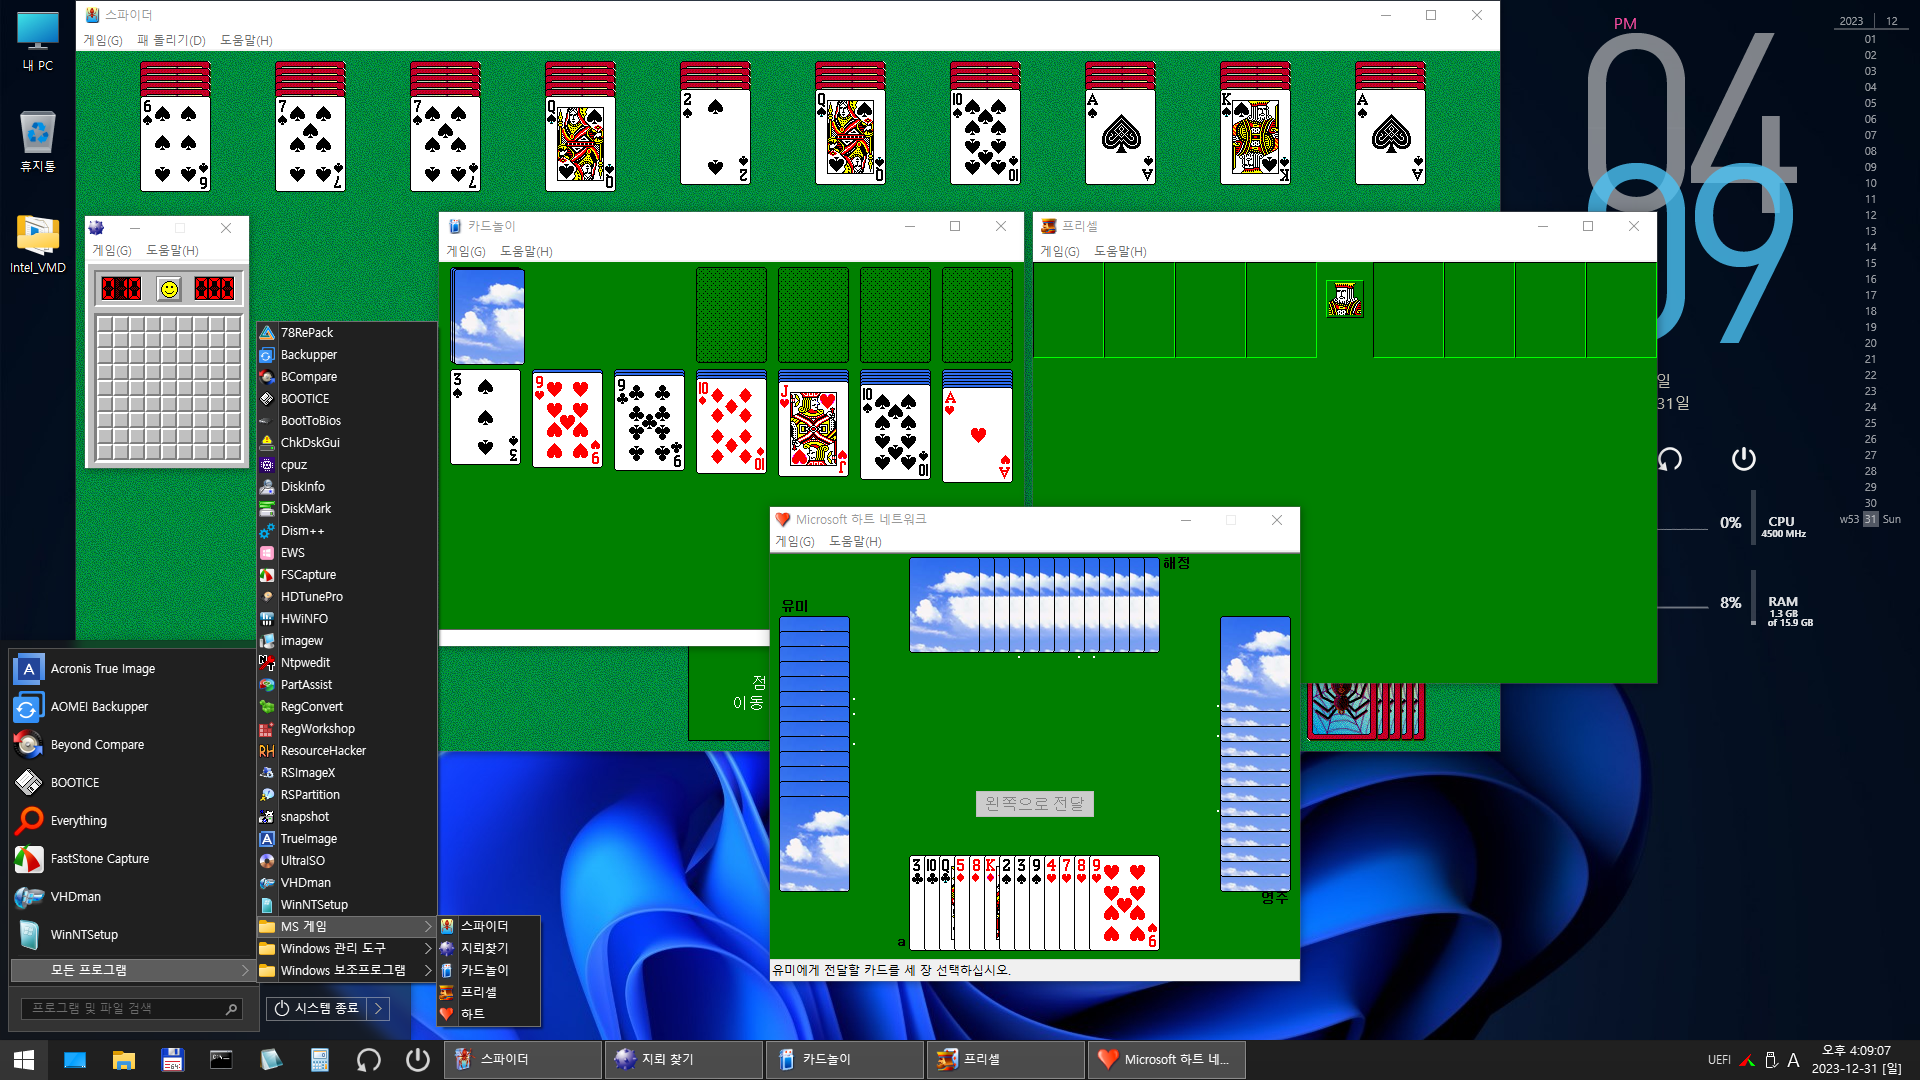Viewport: 1920px width, 1080px height.
Task: Expand the MS 게임 folder submenu
Action: point(346,927)
